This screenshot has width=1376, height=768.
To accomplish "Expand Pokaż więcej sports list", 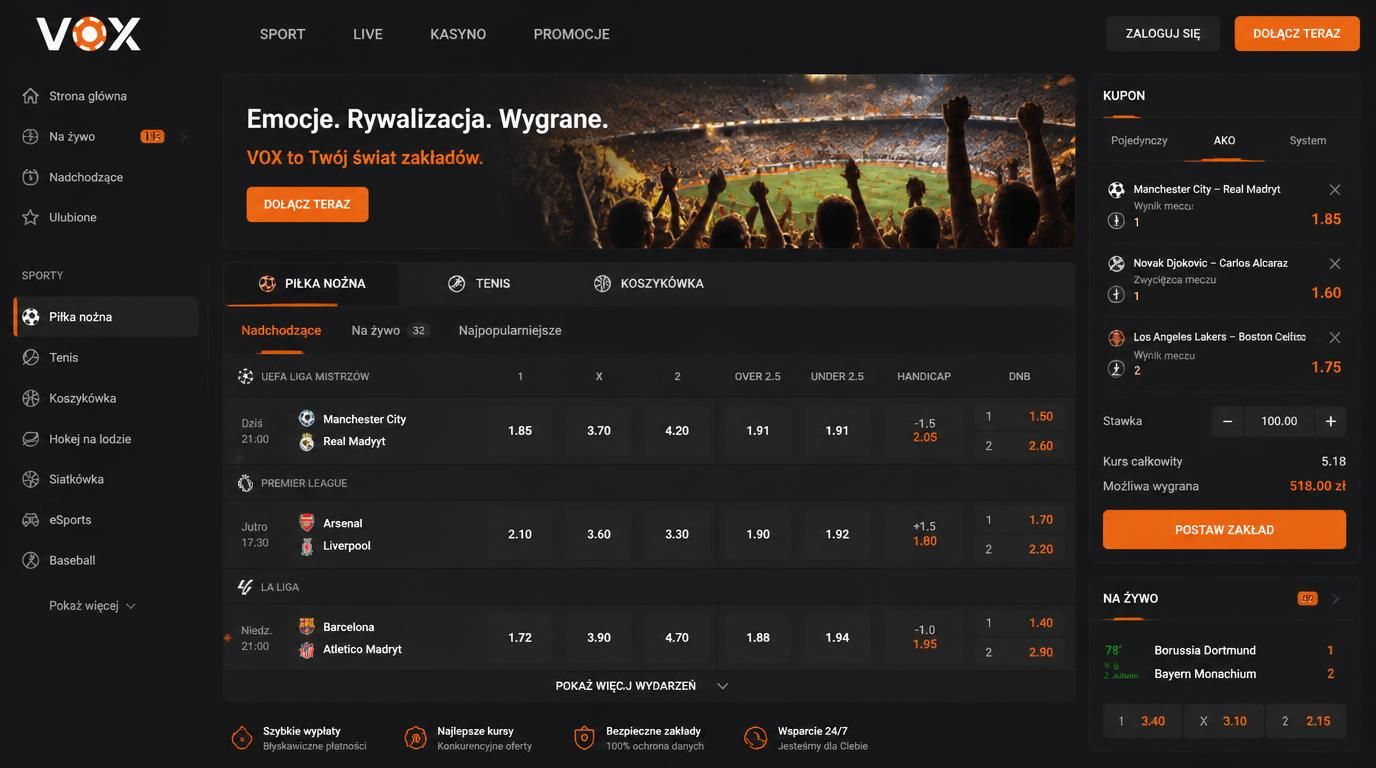I will coord(92,606).
